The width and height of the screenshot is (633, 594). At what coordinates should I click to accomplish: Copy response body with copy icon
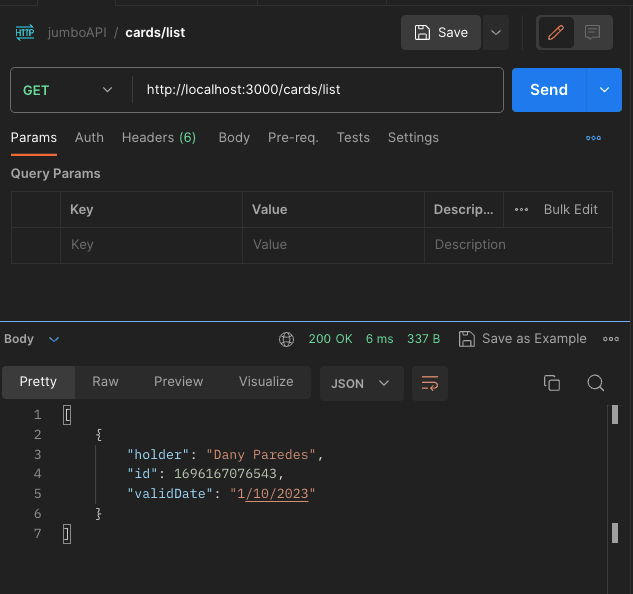pos(552,383)
